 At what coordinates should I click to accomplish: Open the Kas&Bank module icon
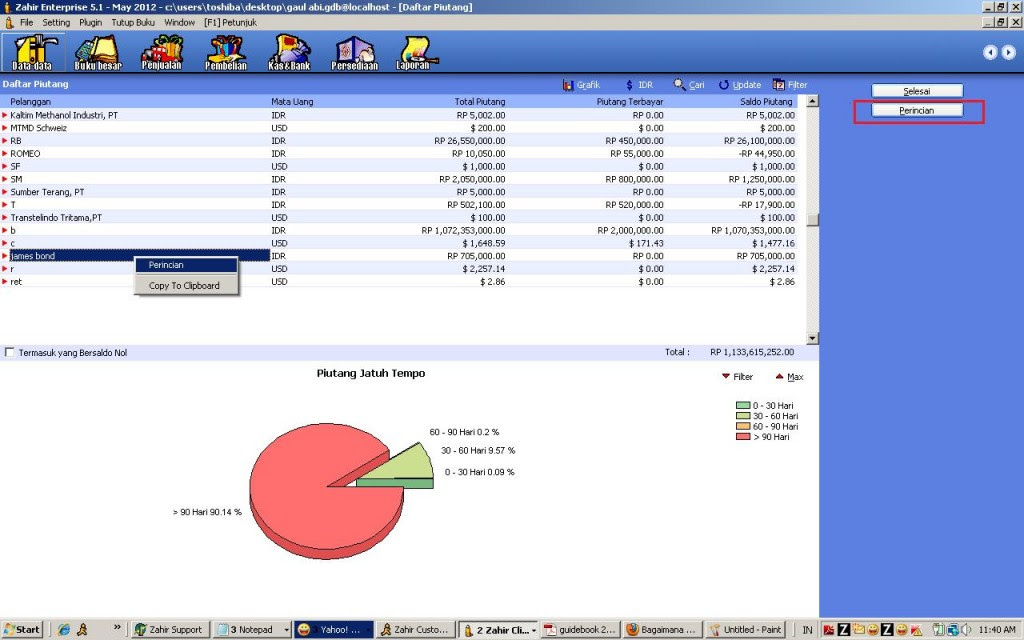click(289, 52)
